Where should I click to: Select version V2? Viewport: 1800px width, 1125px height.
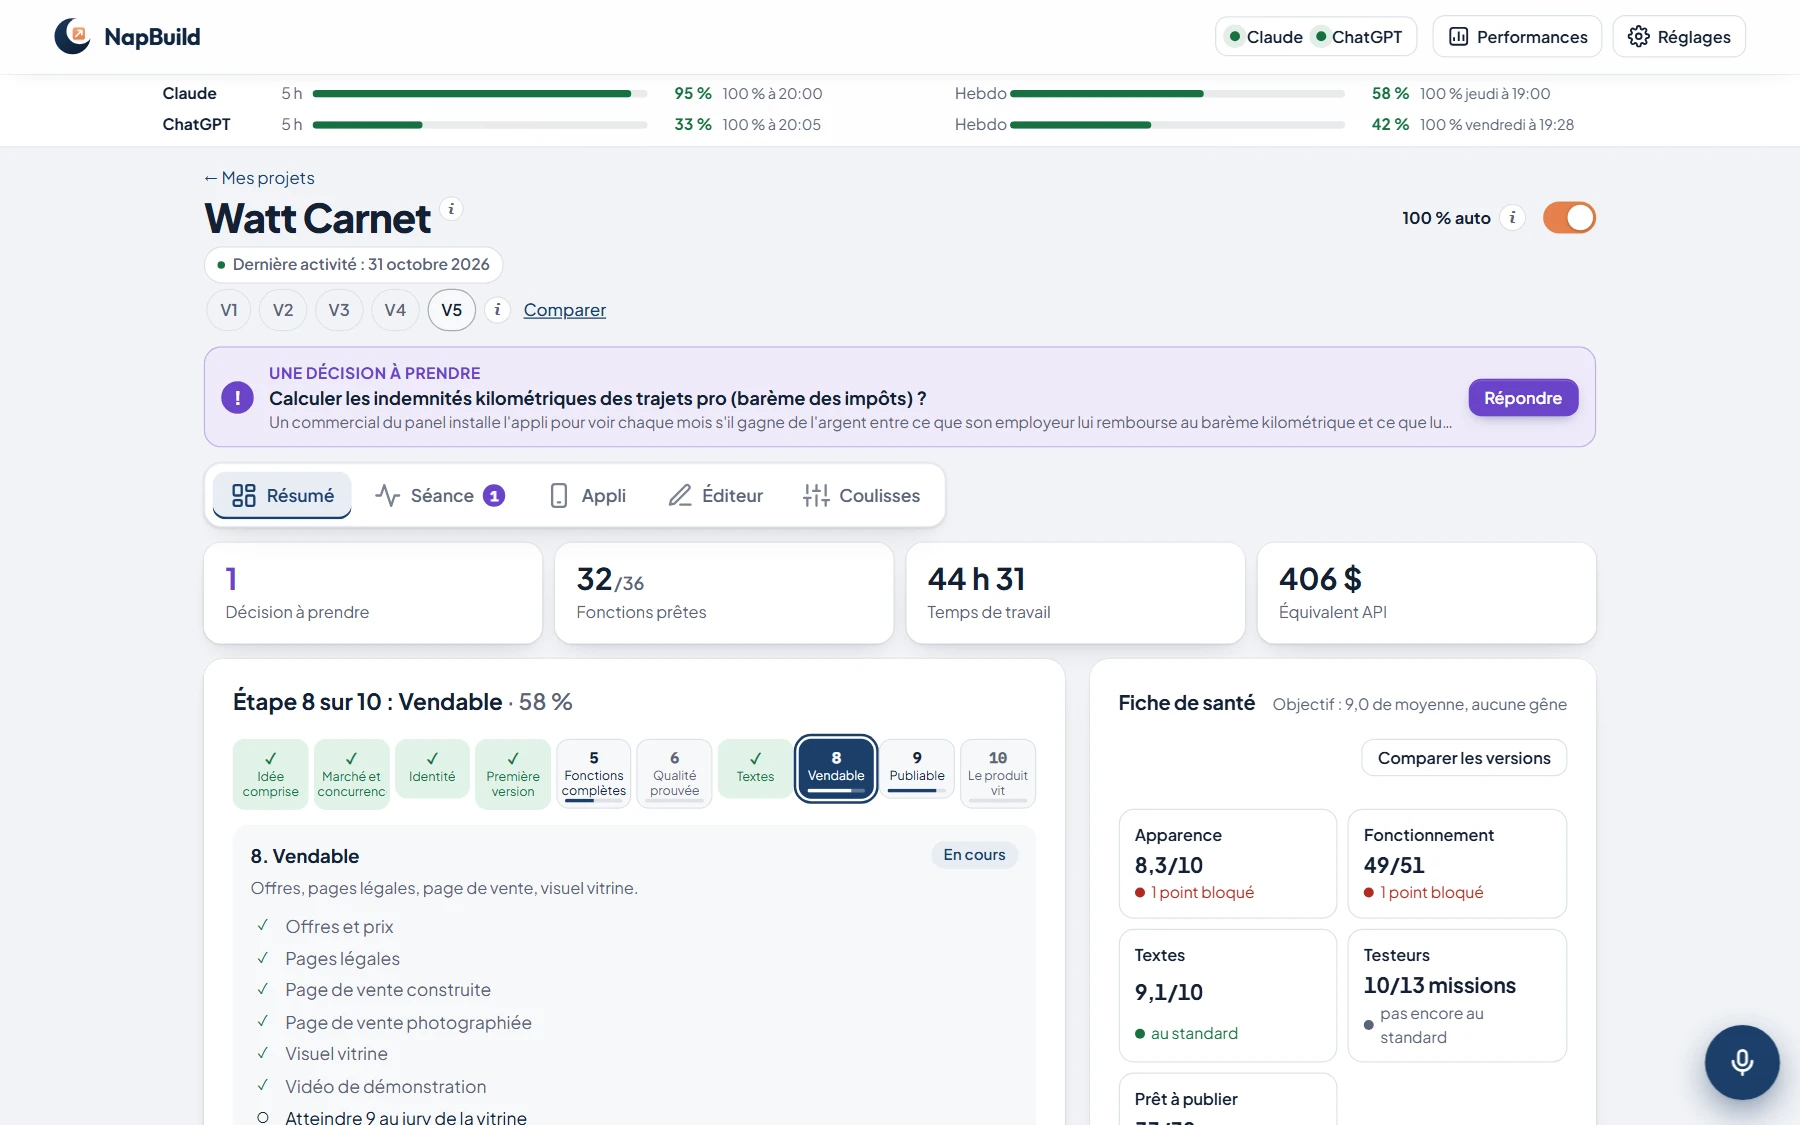[x=283, y=310]
